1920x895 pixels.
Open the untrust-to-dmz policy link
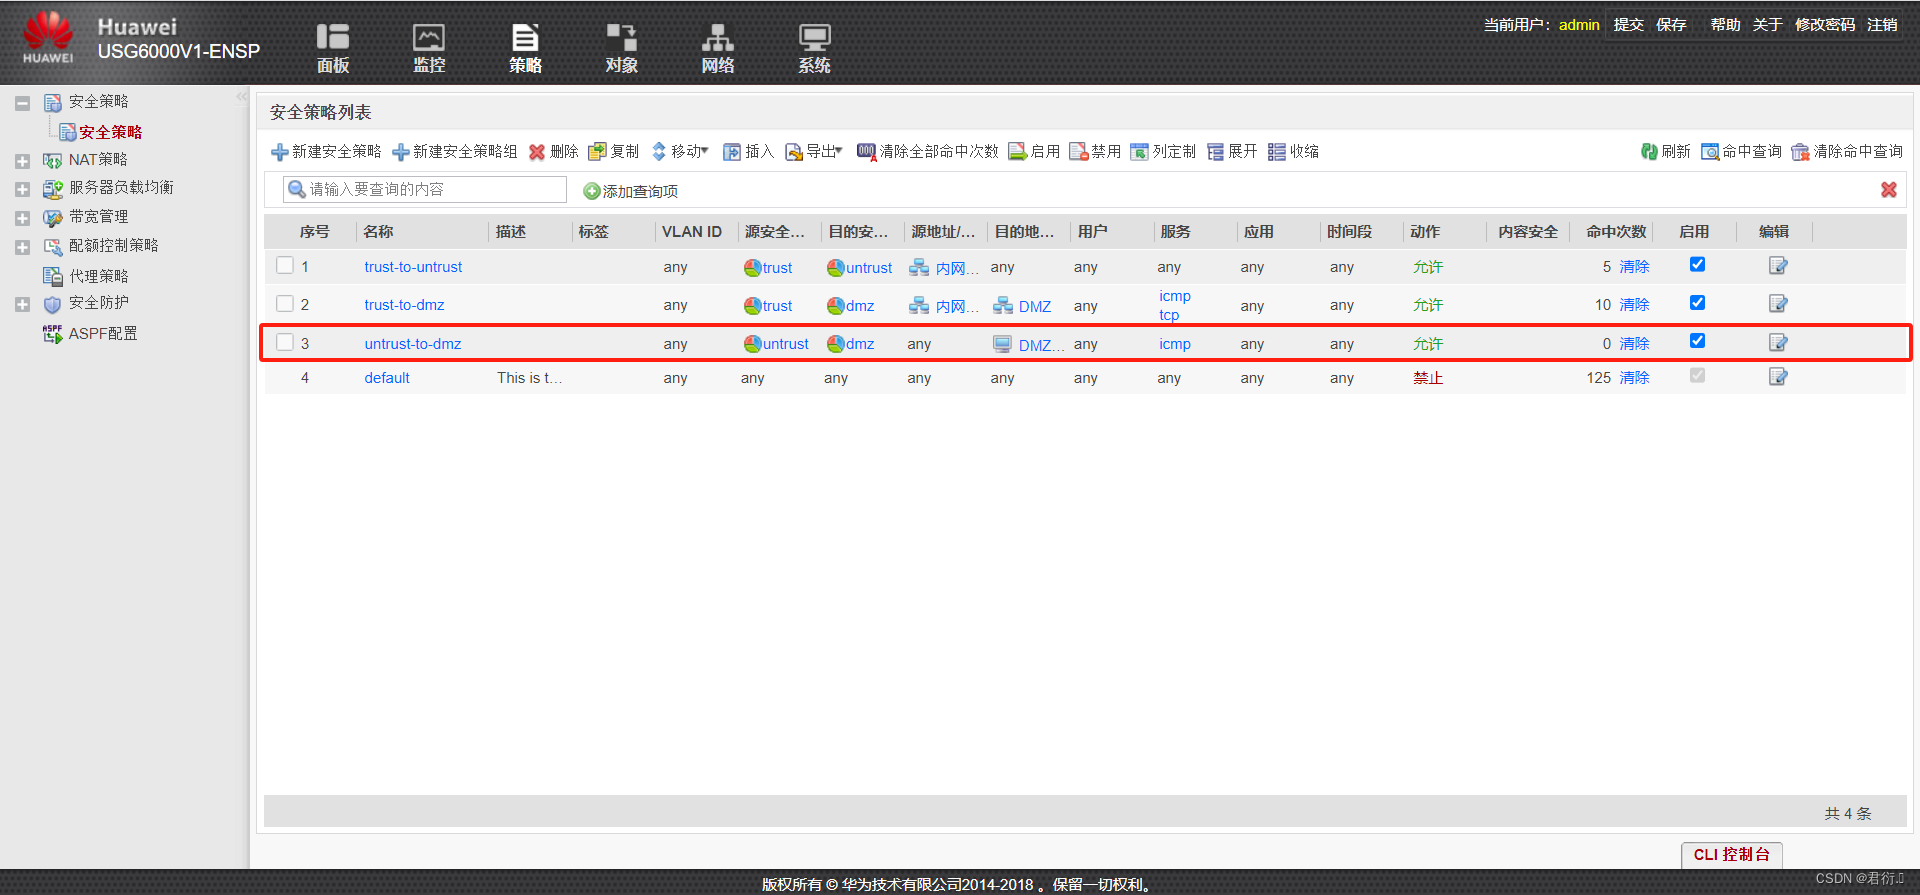click(413, 344)
